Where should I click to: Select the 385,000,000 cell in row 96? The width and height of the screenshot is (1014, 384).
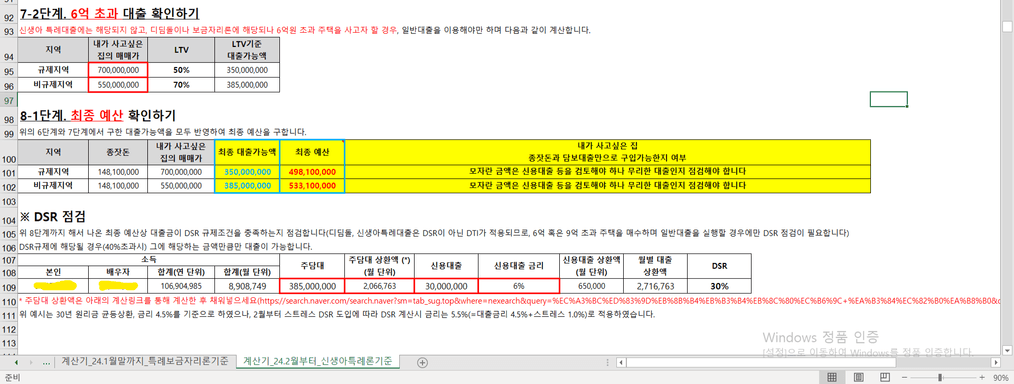pyautogui.click(x=247, y=84)
